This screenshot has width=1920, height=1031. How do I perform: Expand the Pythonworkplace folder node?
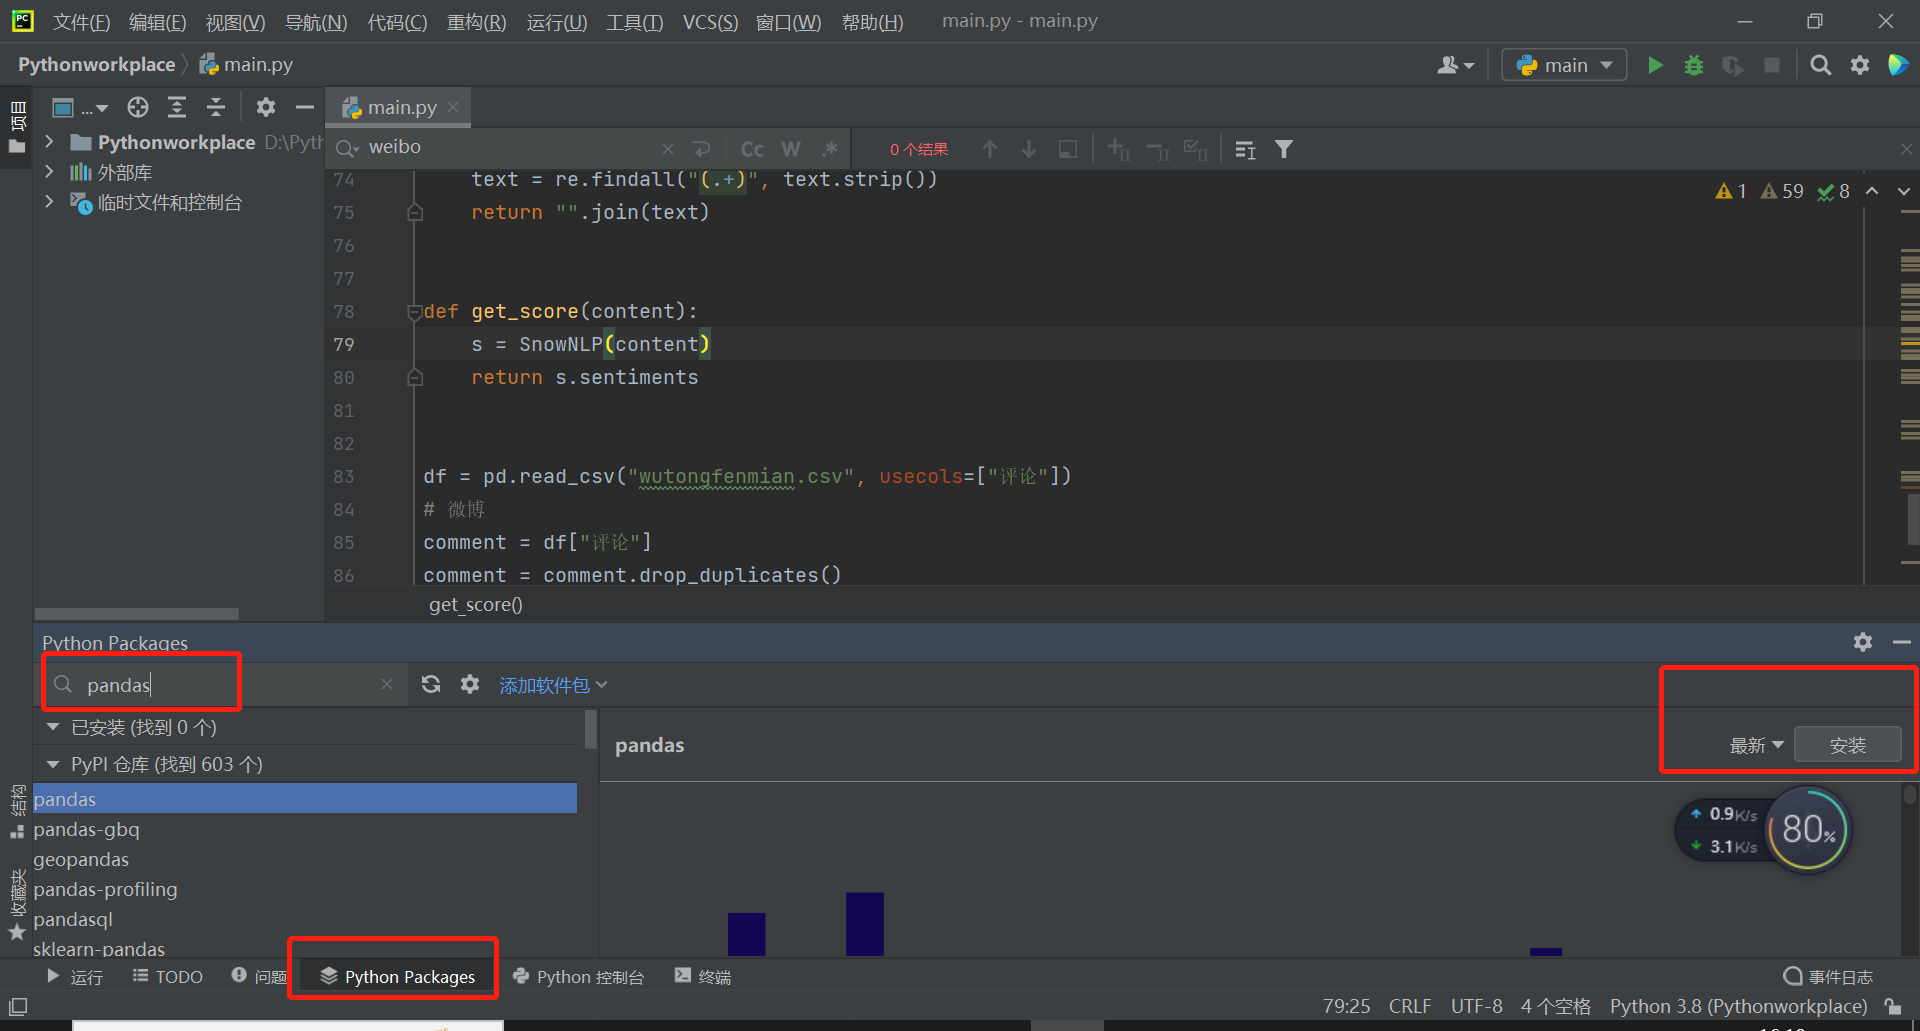pyautogui.click(x=49, y=142)
